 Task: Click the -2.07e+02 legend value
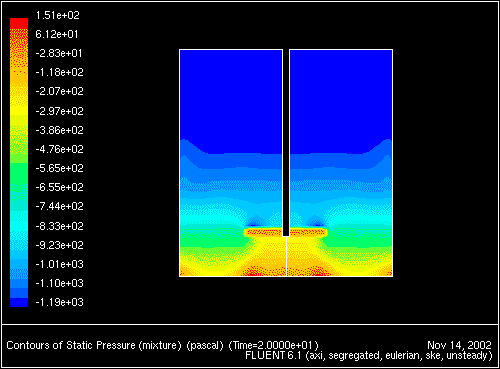[x=59, y=91]
